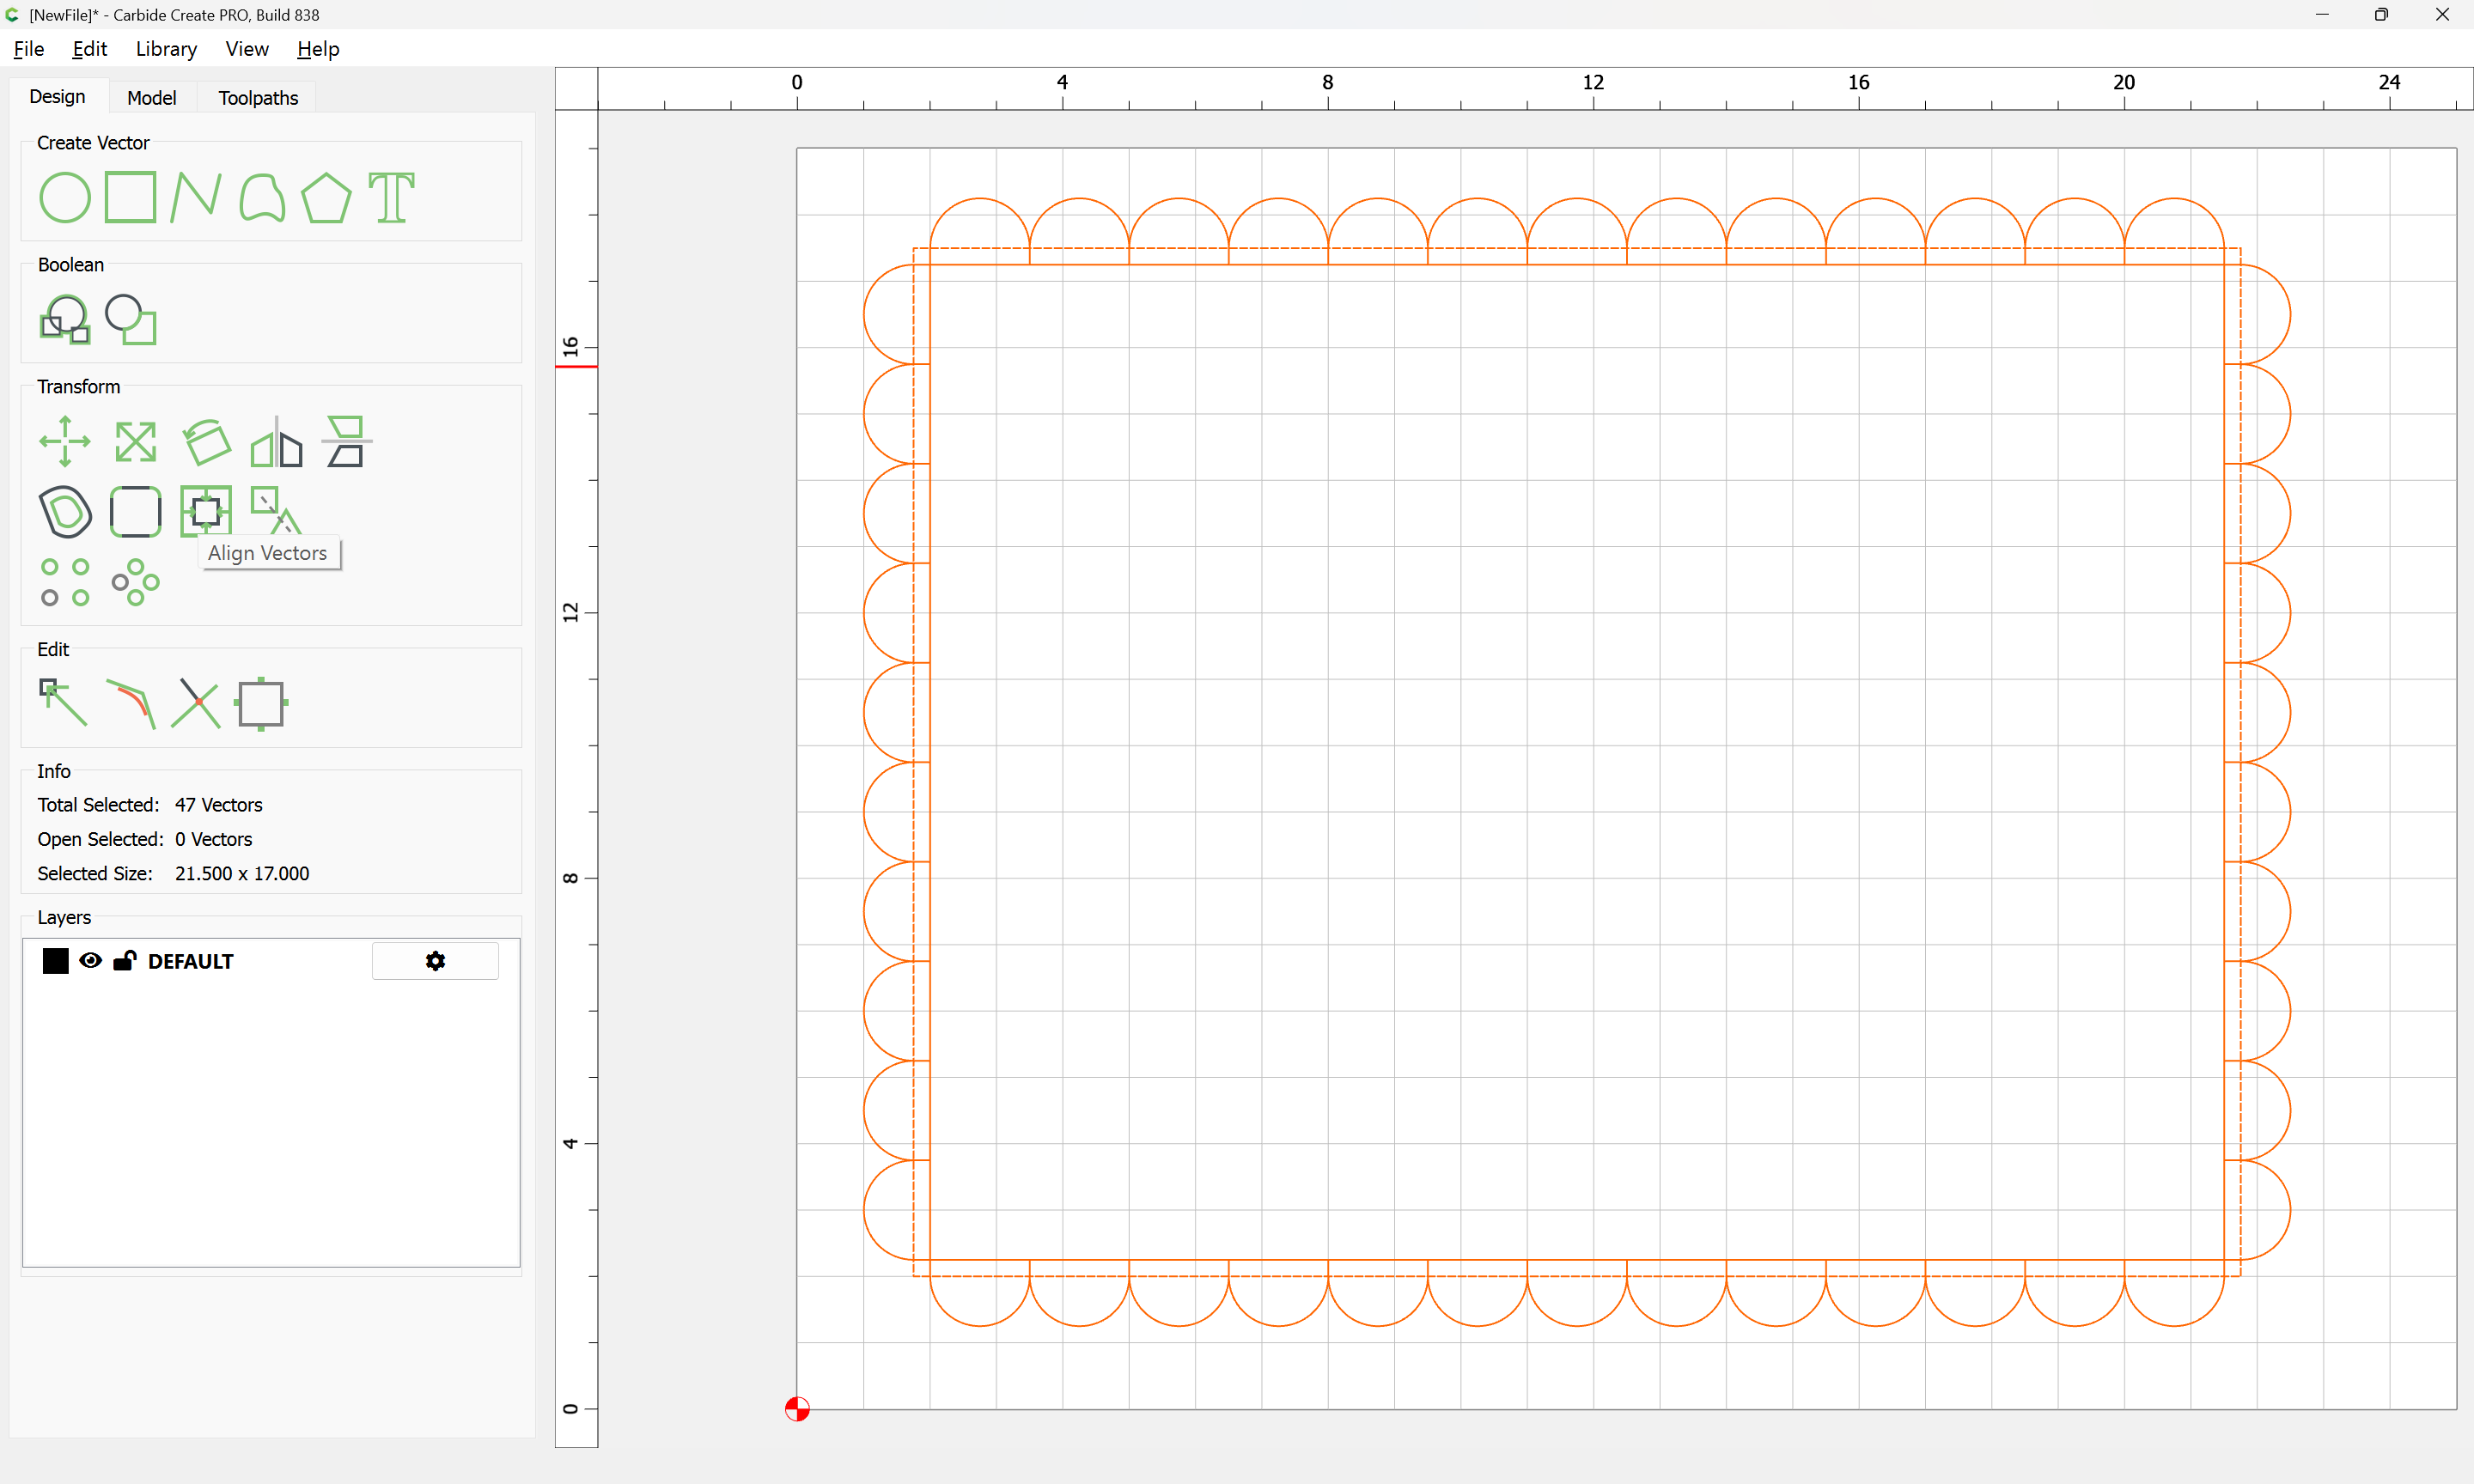Activate the Text creation tool

[391, 197]
